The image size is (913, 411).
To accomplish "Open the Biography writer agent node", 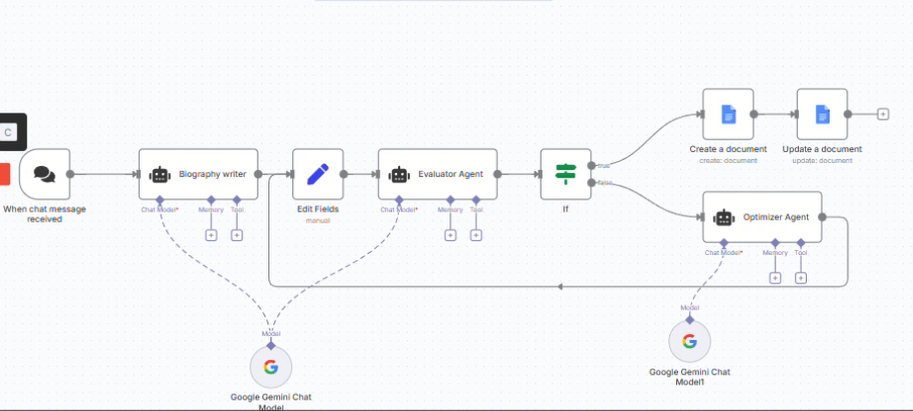I will click(198, 174).
